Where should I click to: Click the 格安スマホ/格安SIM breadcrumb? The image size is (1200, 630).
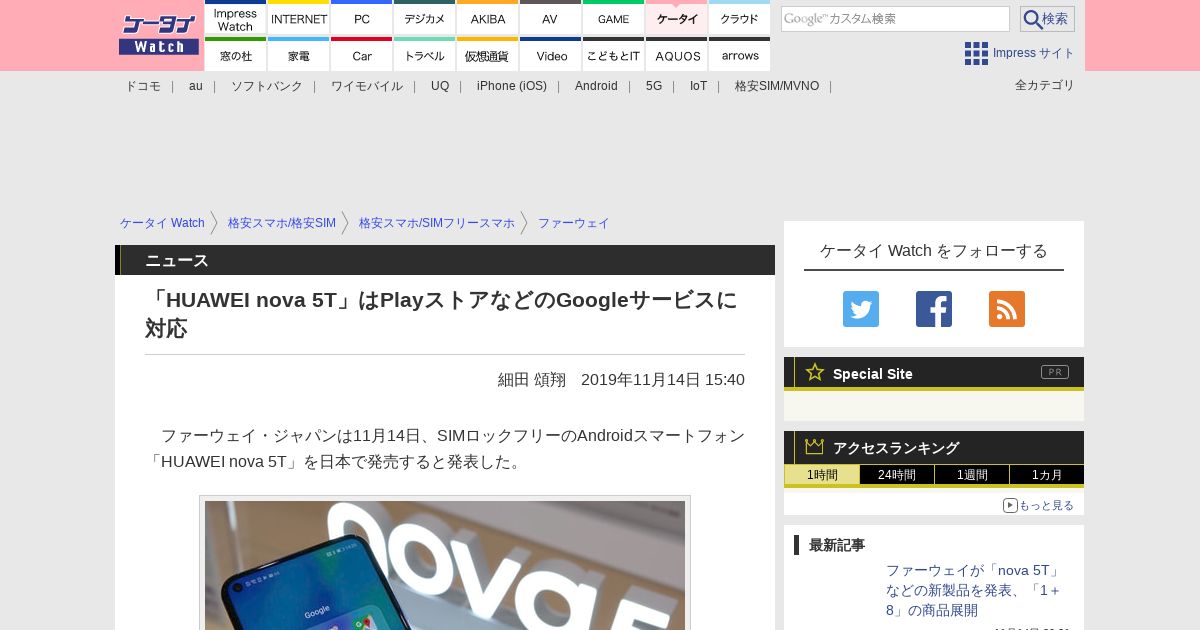(x=282, y=223)
